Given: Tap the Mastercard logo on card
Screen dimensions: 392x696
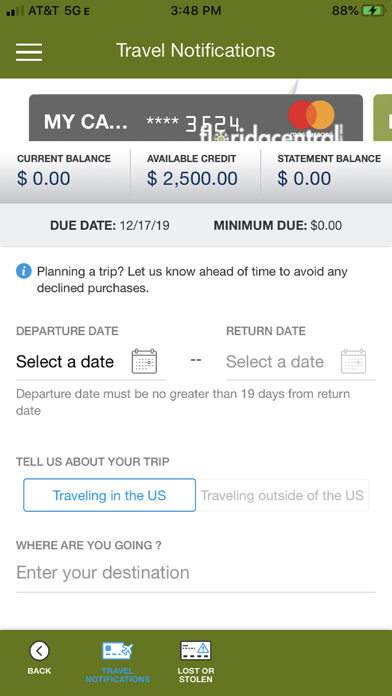Looking at the screenshot, I should [x=311, y=115].
